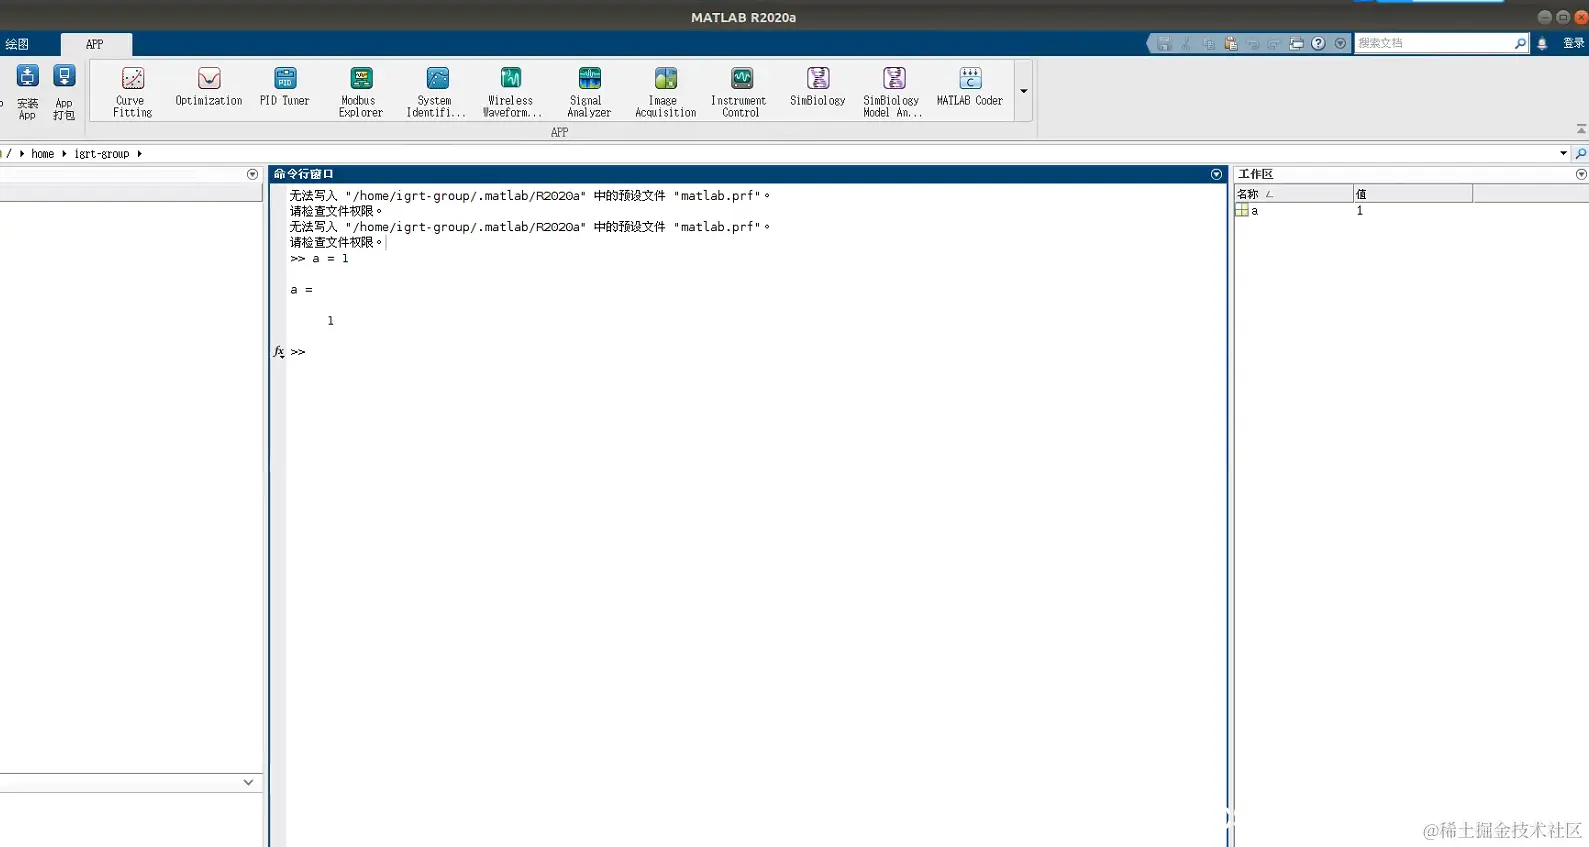Screen dimensions: 1589x847
Task: Click the search icon beside the address bar
Action: click(1581, 153)
